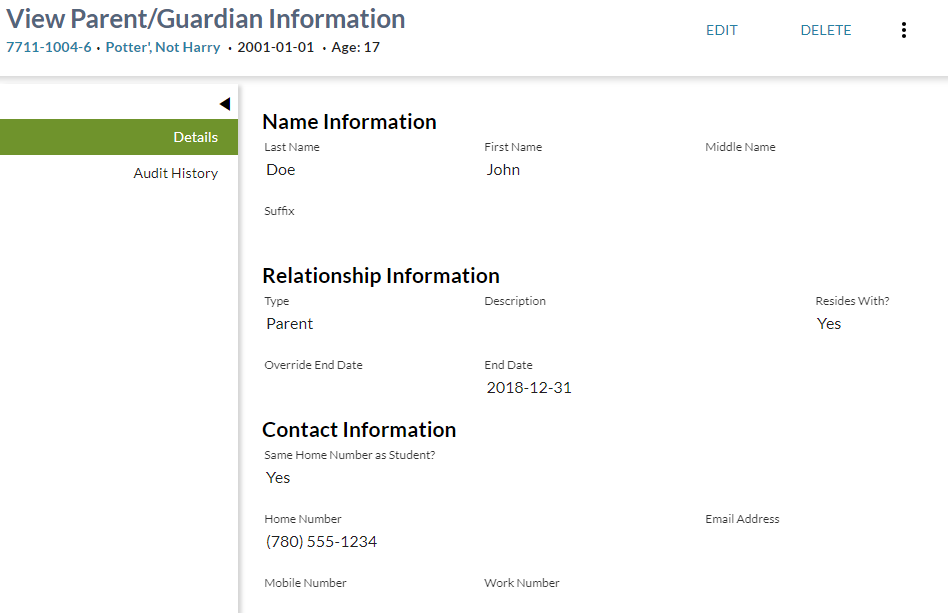Select the First Name value John
This screenshot has width=948, height=613.
click(503, 170)
